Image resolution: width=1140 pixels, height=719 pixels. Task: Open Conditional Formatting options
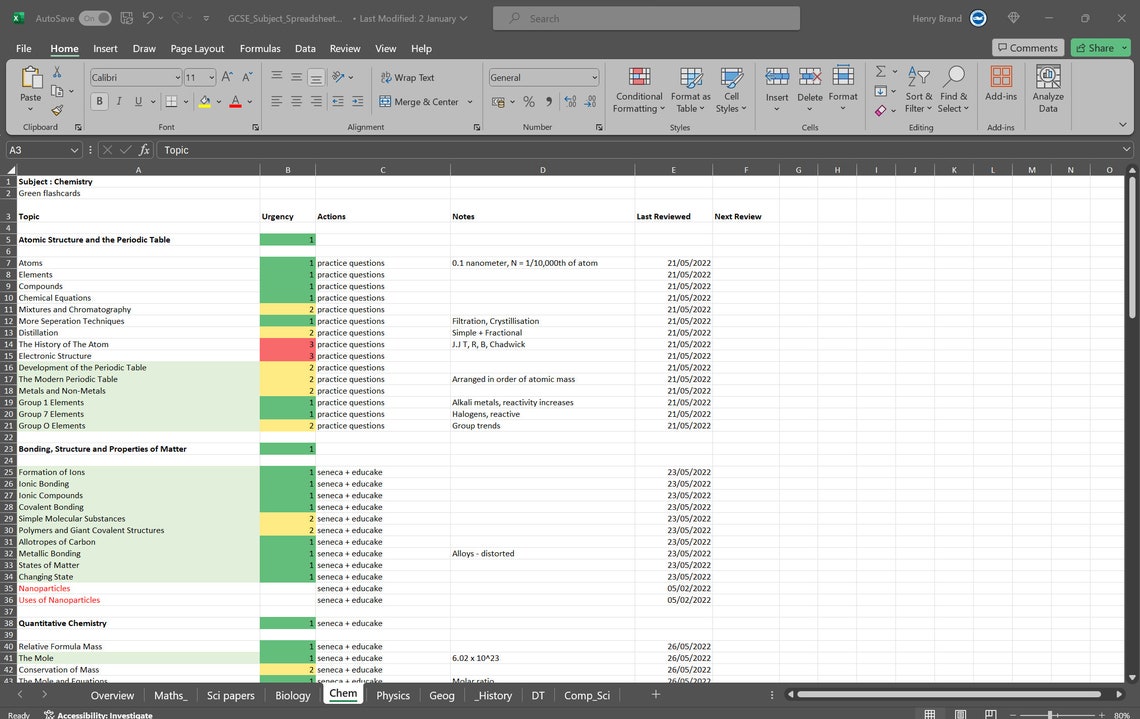coord(639,89)
